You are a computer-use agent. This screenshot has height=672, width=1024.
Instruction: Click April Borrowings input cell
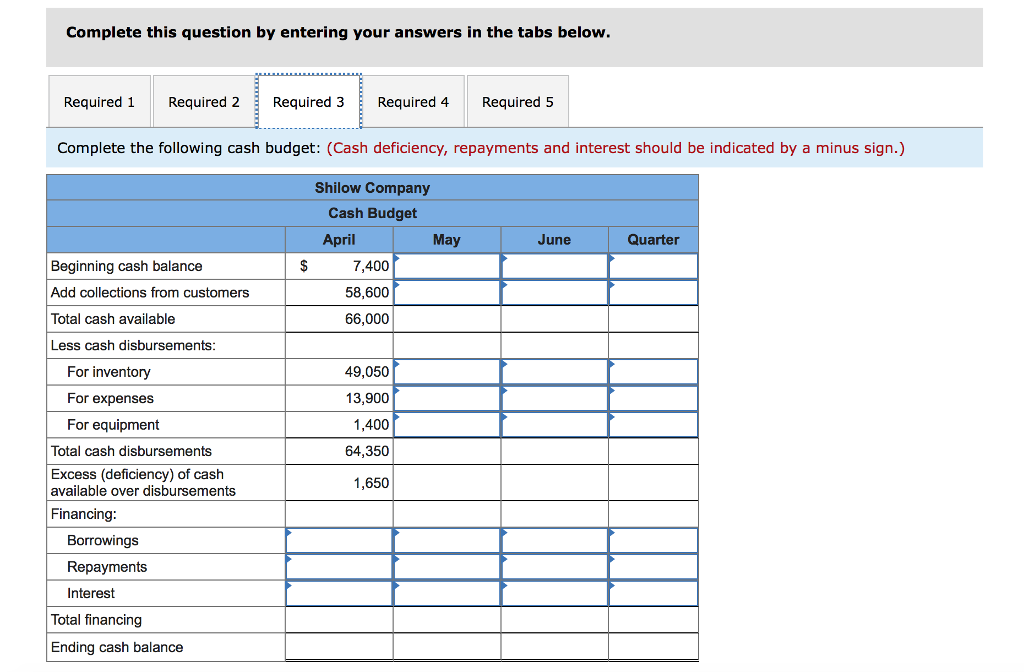[339, 541]
